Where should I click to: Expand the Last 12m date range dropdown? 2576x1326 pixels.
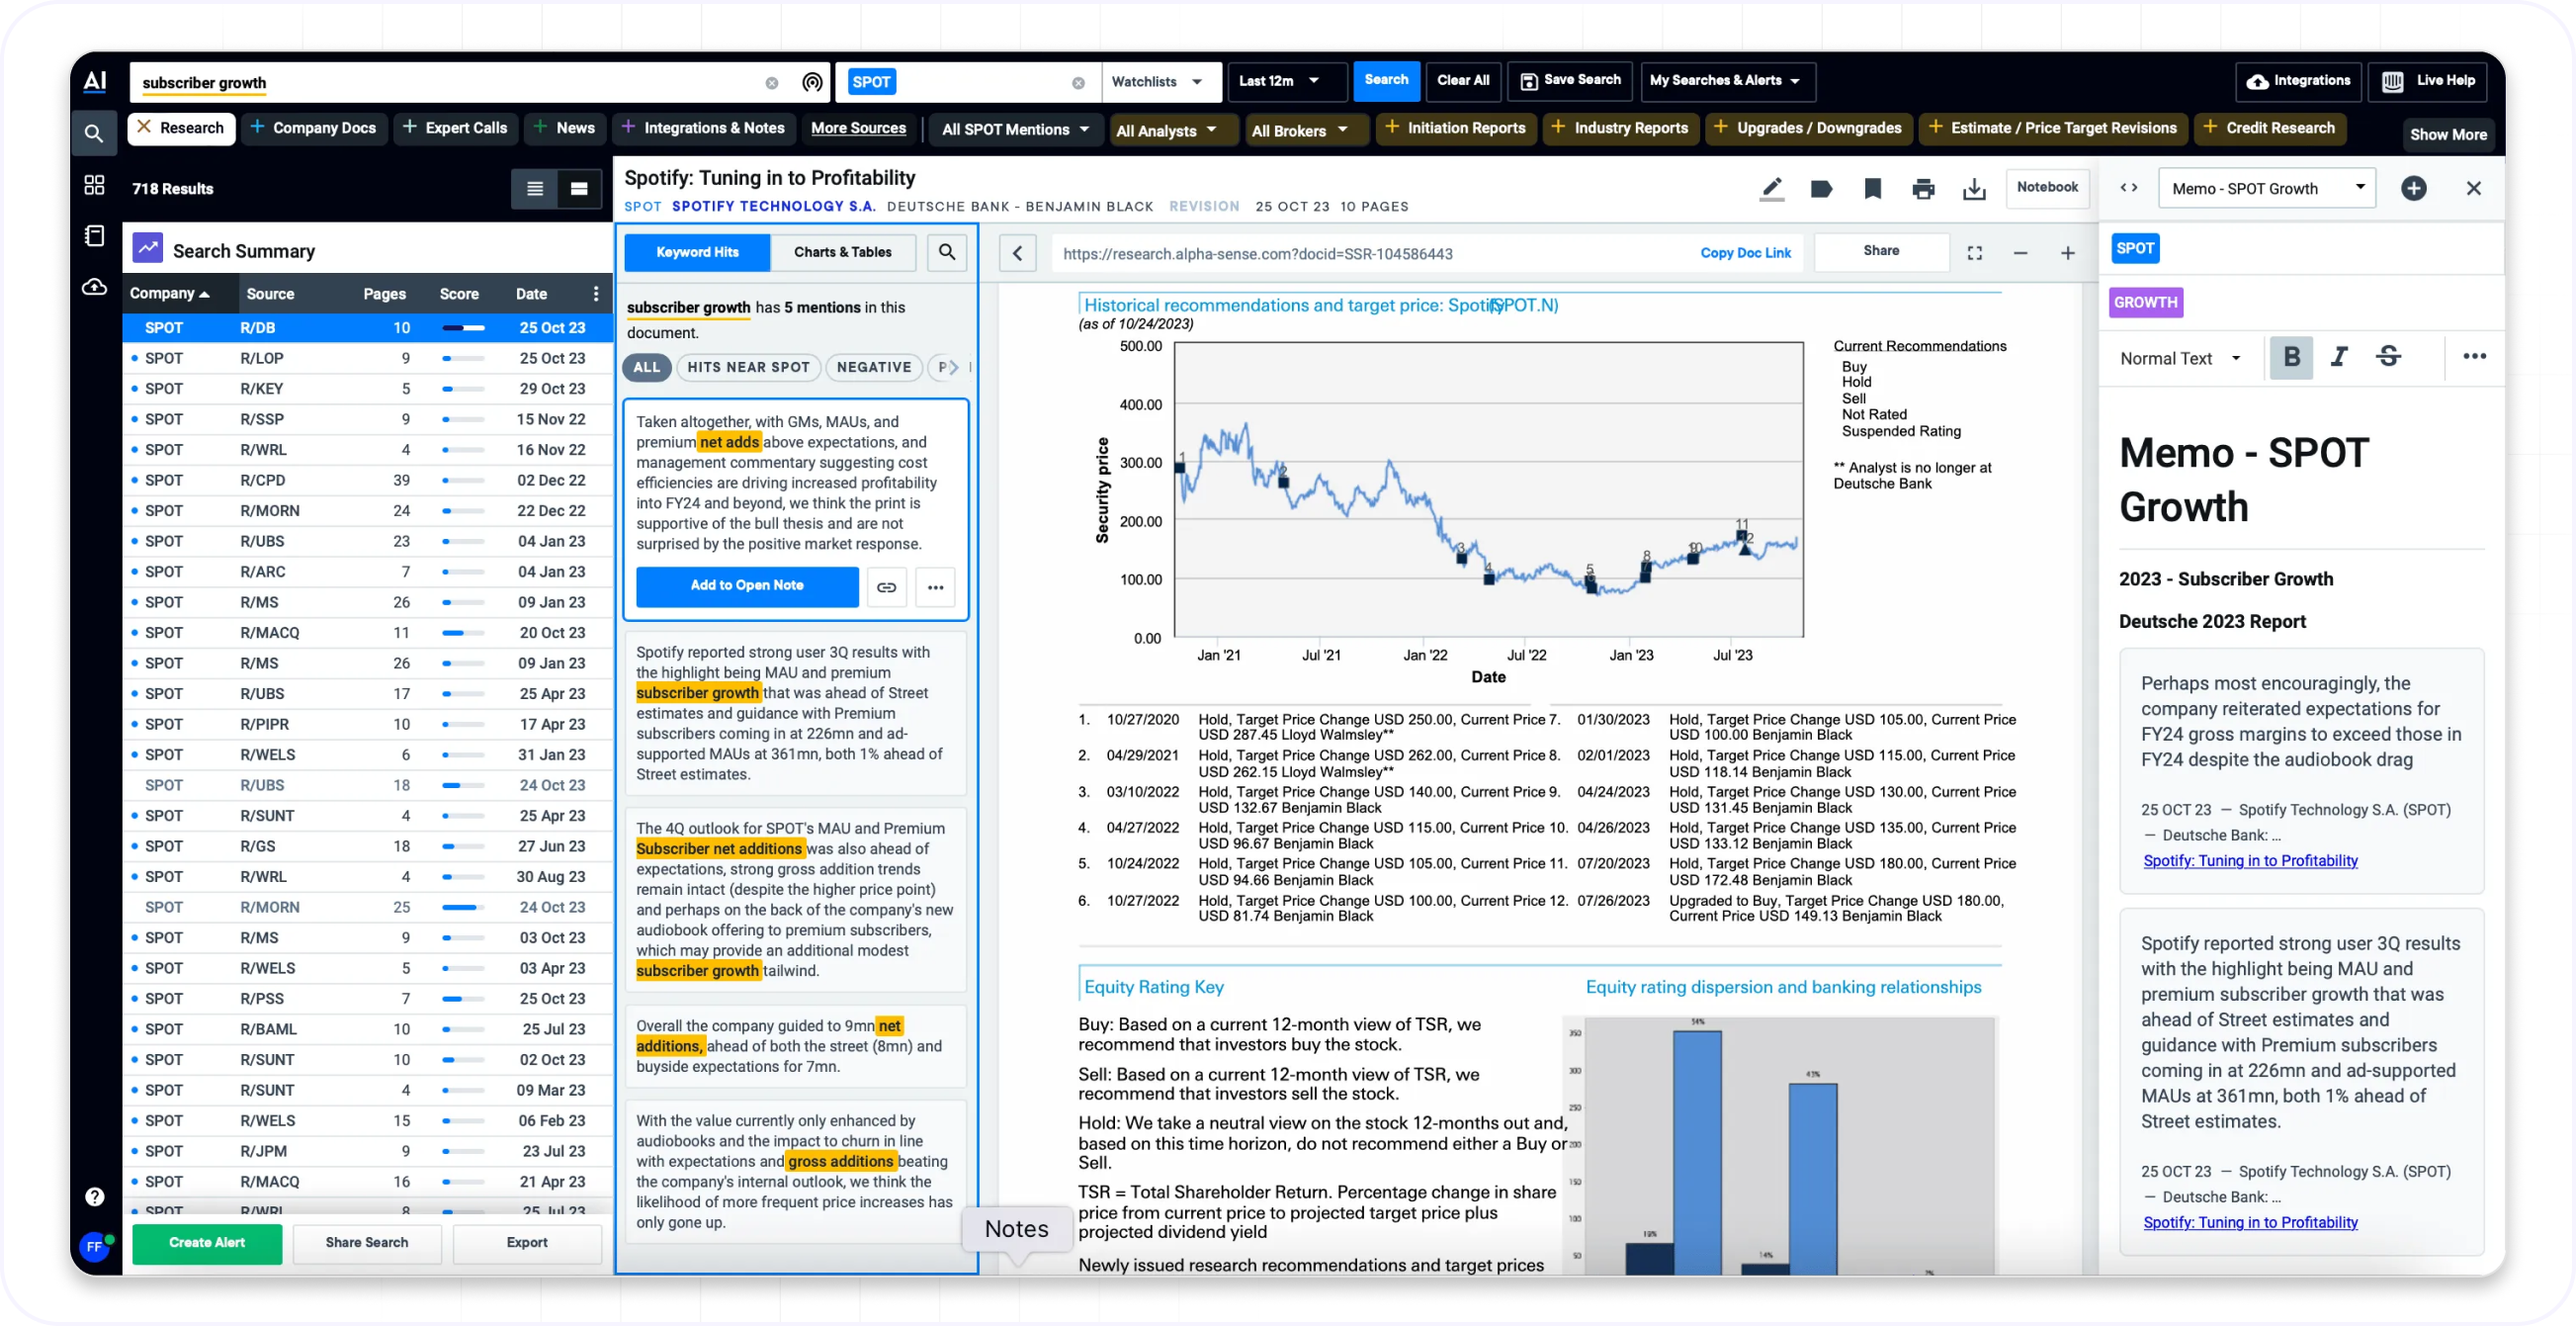pyautogui.click(x=1281, y=81)
